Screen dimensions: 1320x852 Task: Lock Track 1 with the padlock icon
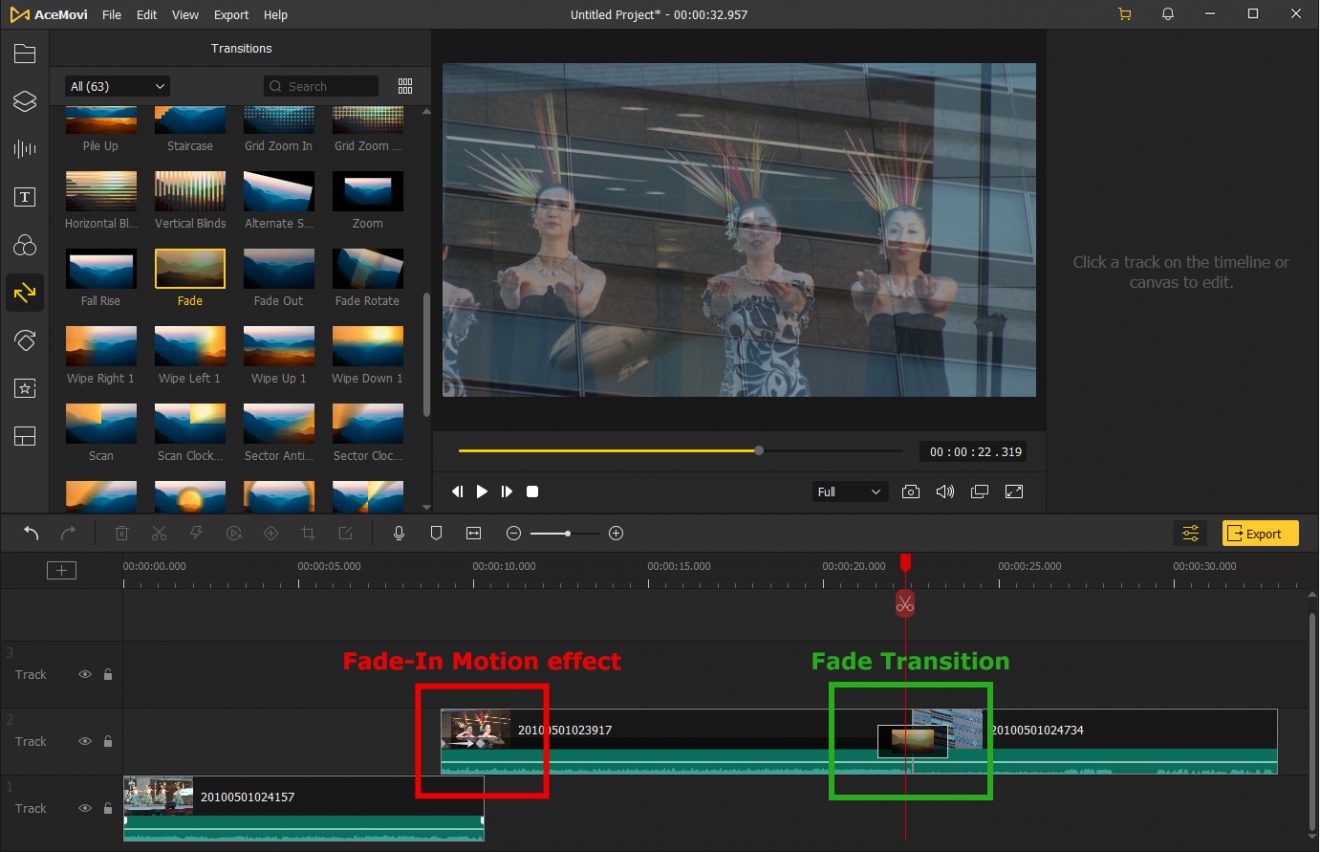(x=107, y=808)
